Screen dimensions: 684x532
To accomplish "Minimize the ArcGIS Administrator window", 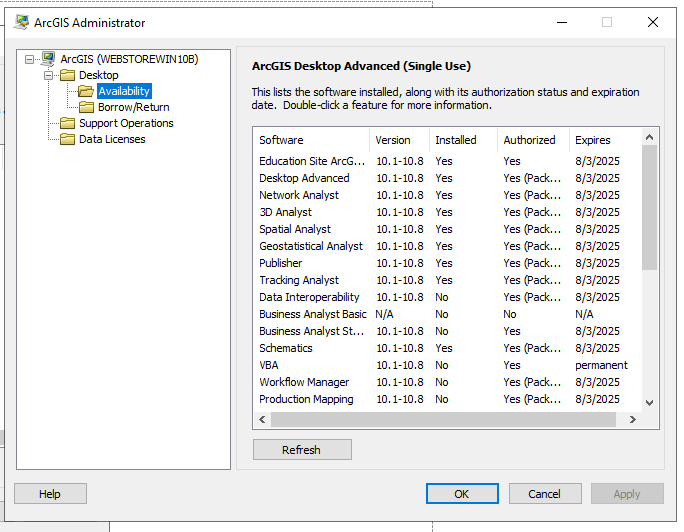I will (562, 22).
